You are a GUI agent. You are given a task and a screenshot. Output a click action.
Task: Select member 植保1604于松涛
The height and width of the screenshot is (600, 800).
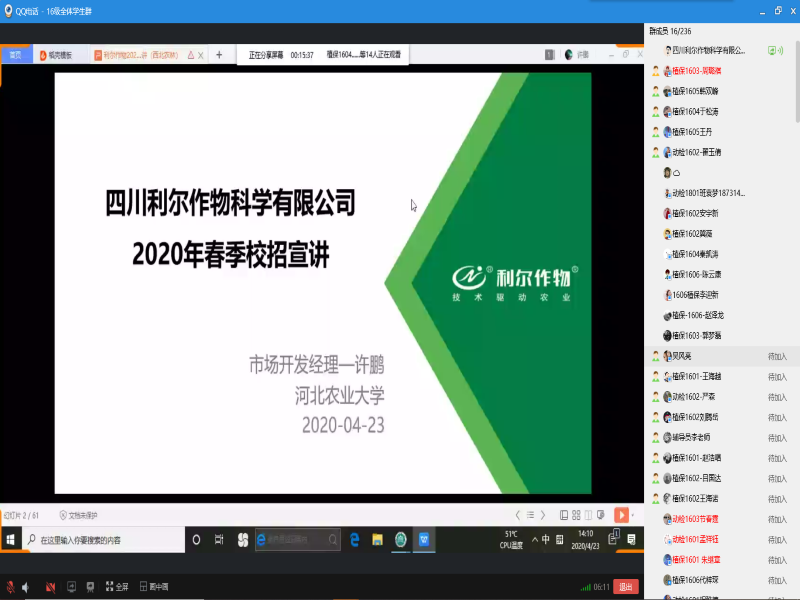click(720, 111)
